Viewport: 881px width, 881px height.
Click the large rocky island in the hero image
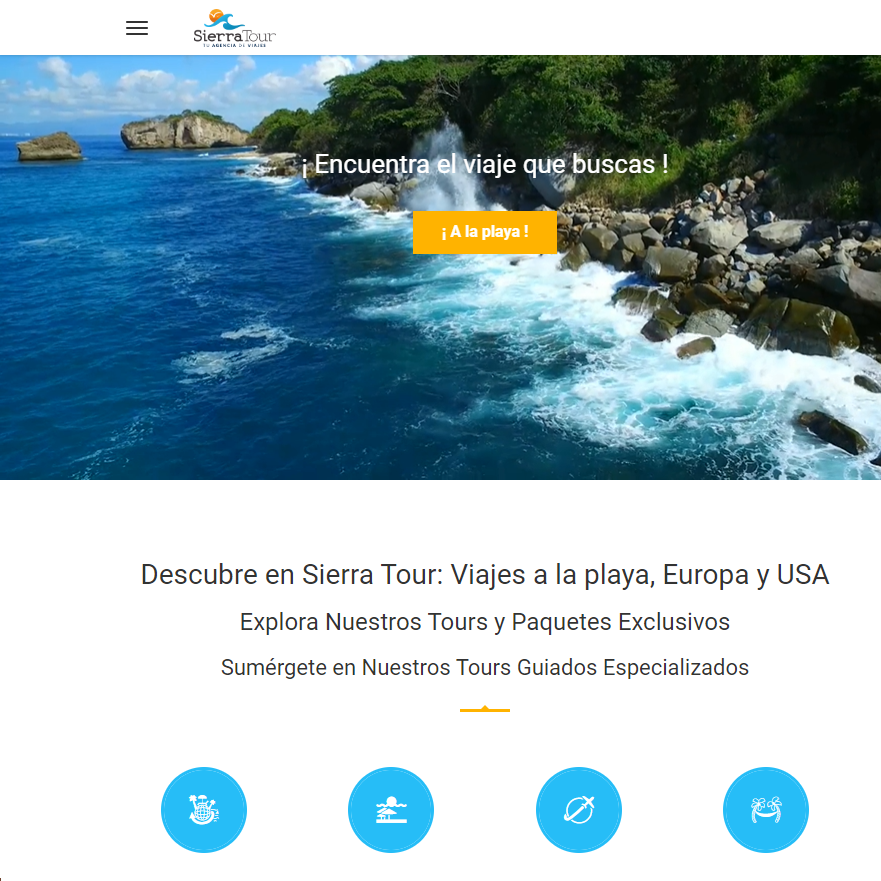pos(185,130)
